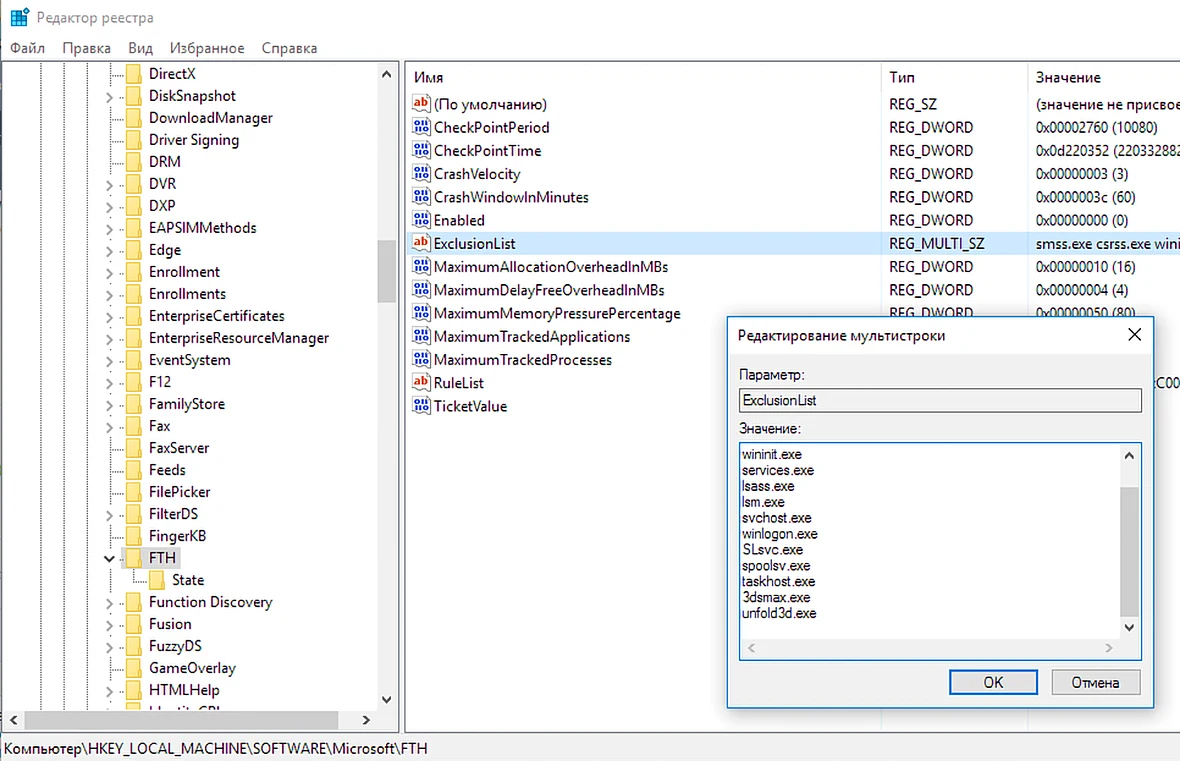Image resolution: width=1180 pixels, height=761 pixels.
Task: Click the Registry Editor app icon in title bar
Action: pos(20,17)
